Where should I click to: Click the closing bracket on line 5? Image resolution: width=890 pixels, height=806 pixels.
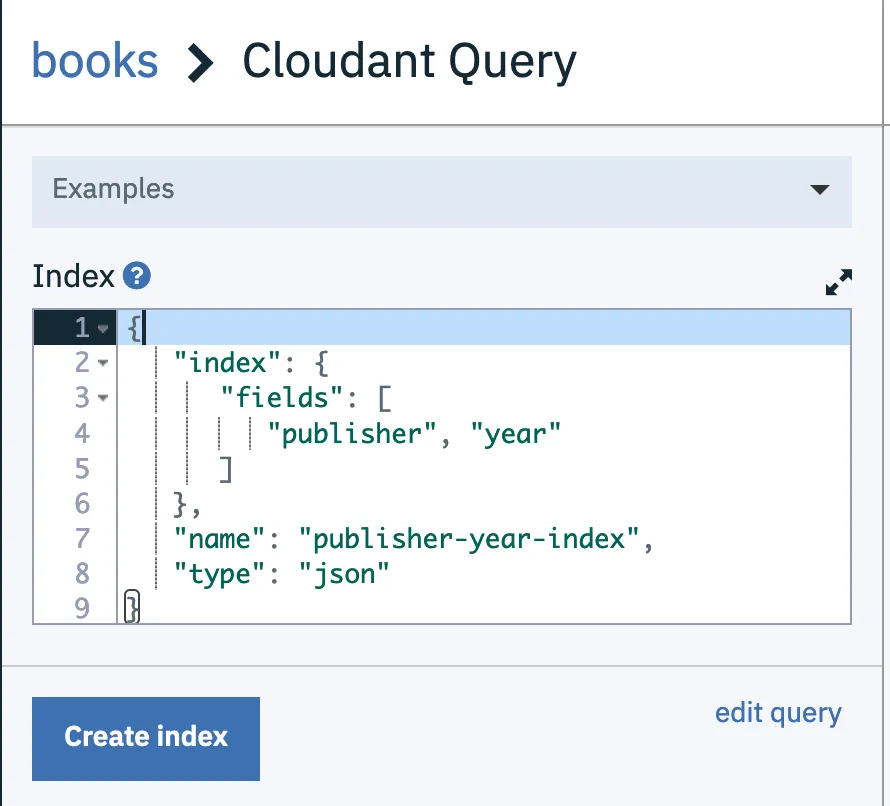click(x=226, y=469)
